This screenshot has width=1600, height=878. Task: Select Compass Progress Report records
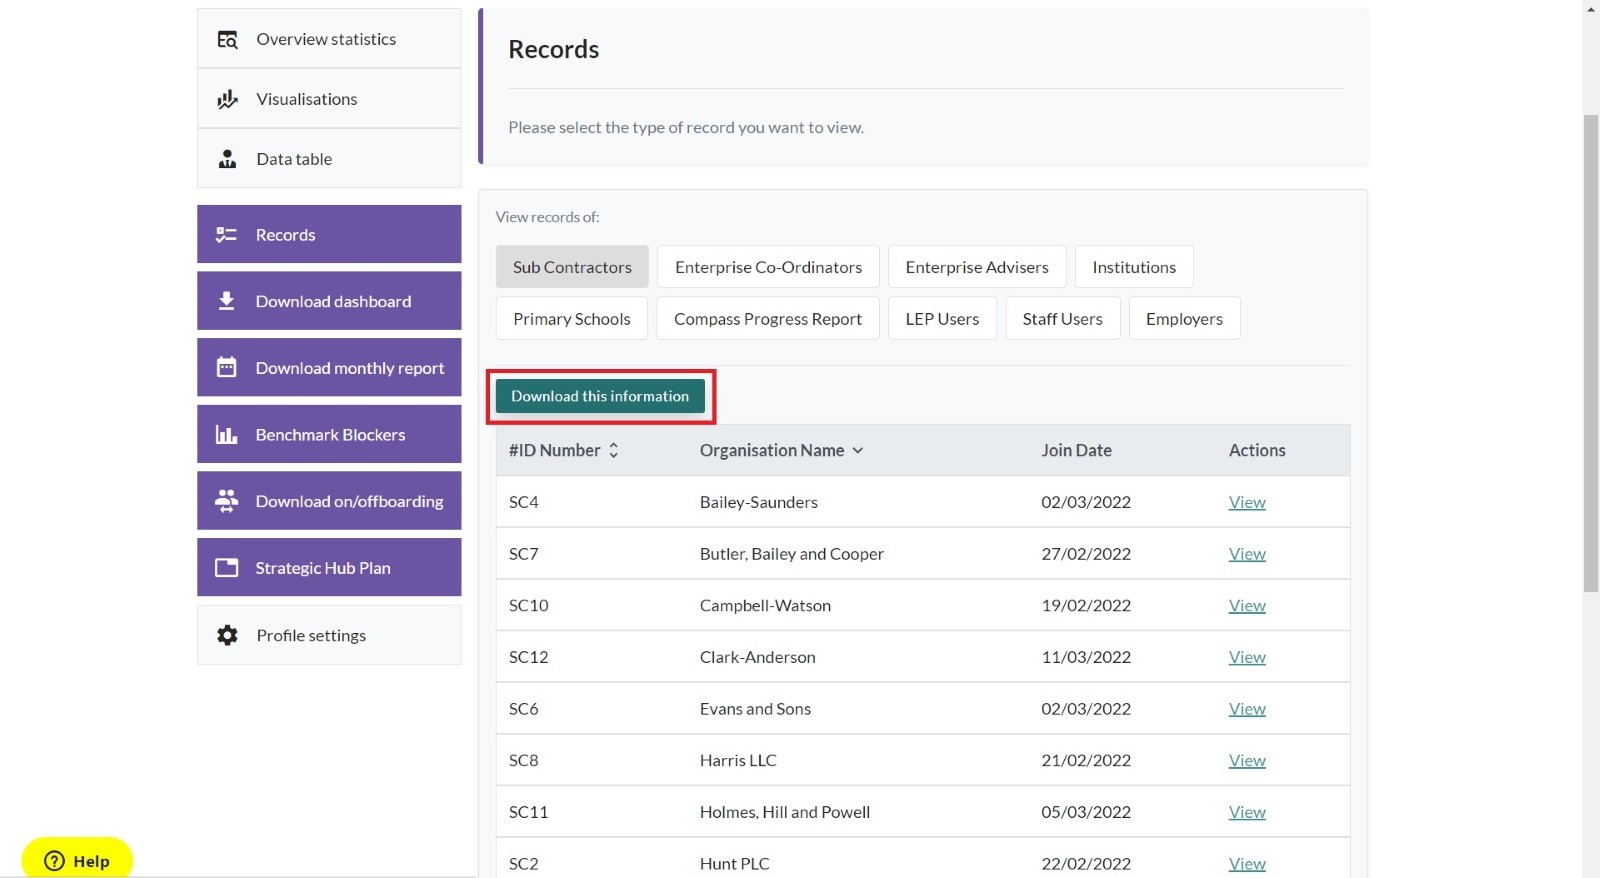click(x=768, y=319)
